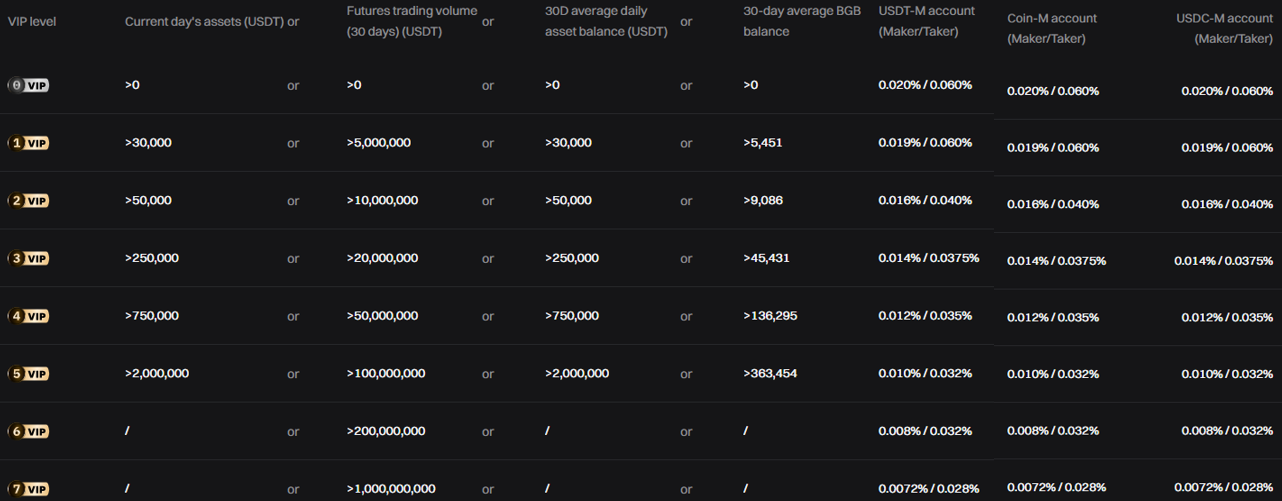1282x501 pixels.
Task: Select the VIP 7 badge icon
Action: [x=28, y=489]
